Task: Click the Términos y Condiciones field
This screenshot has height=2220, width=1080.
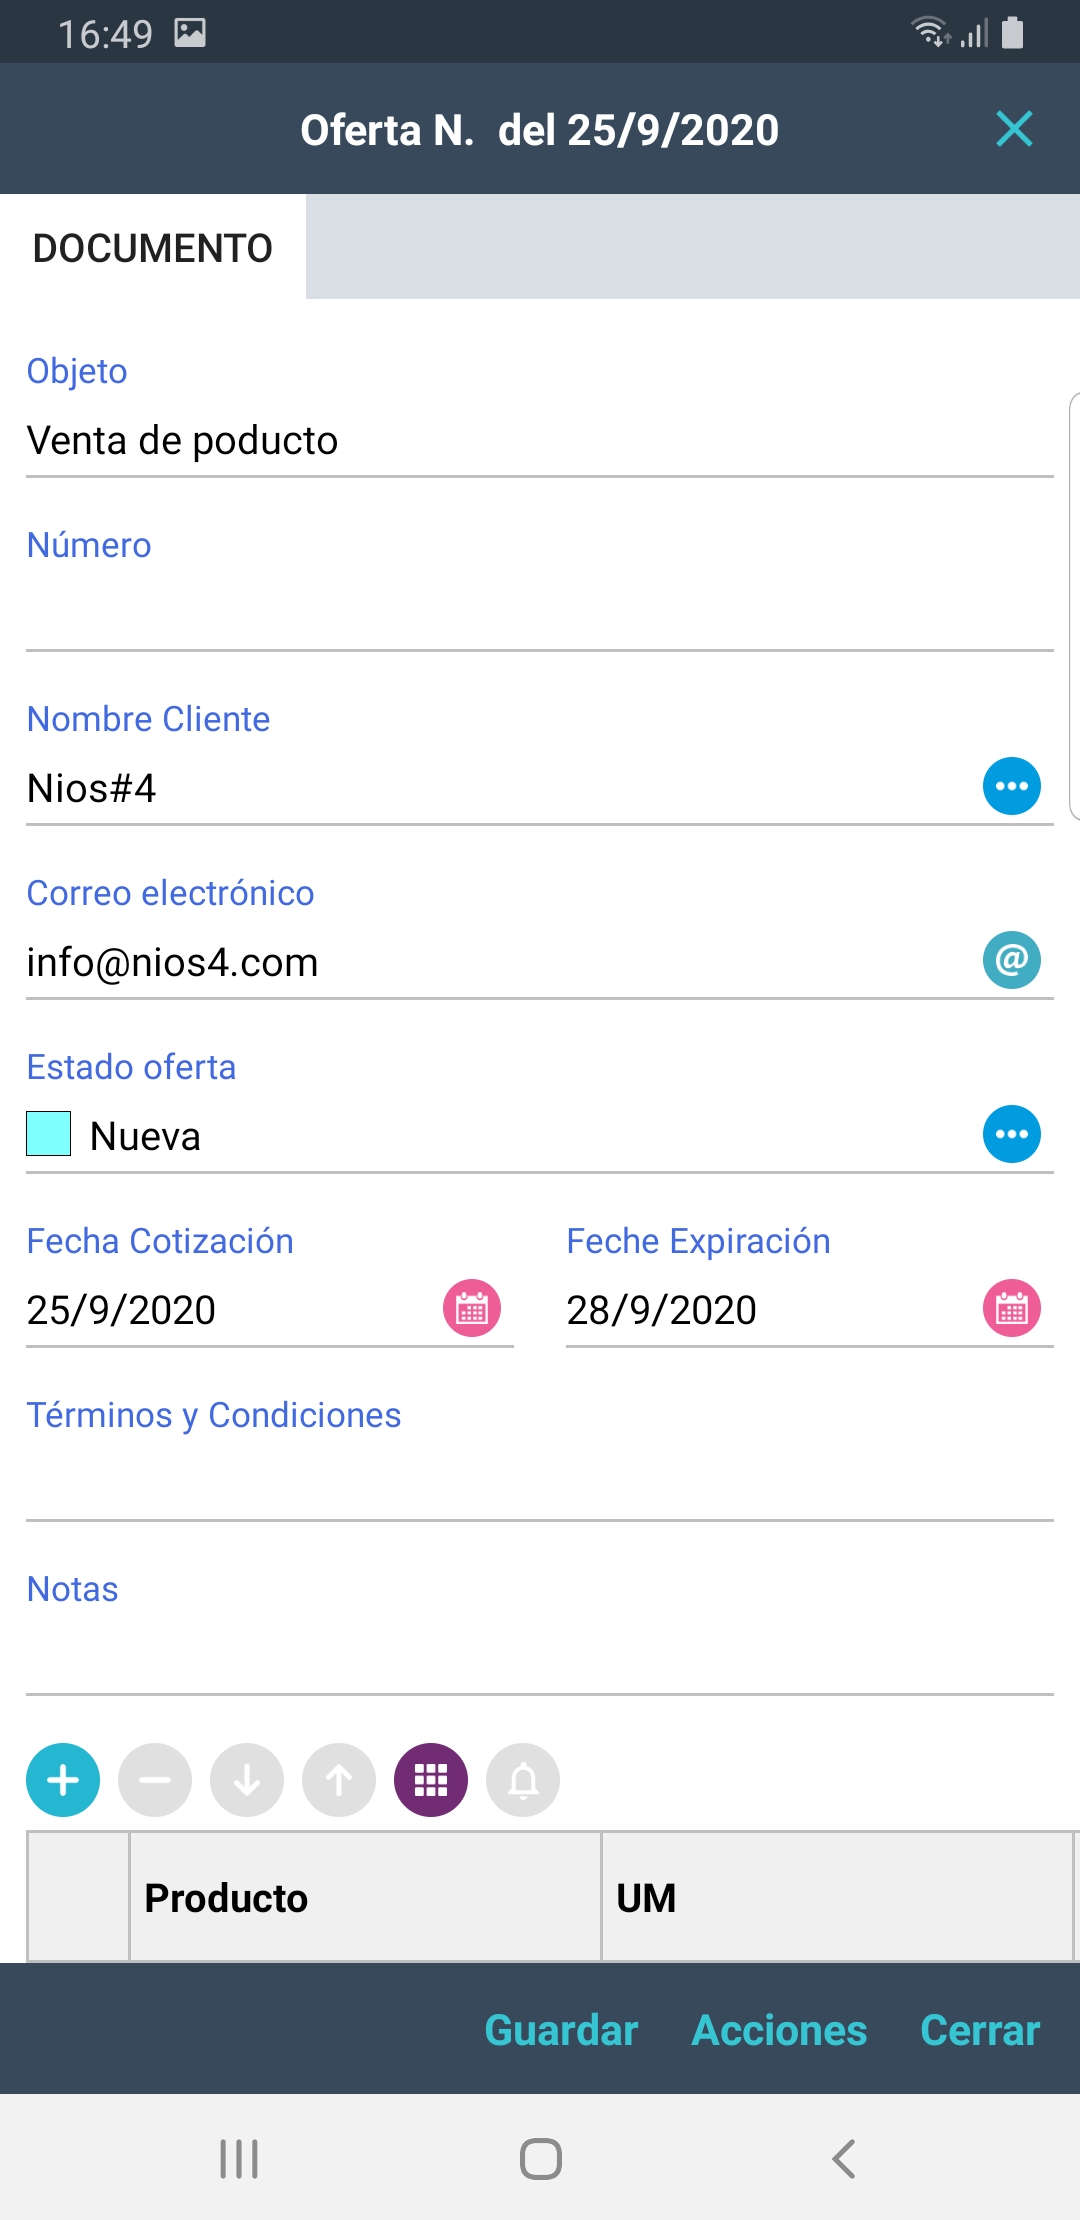Action: [540, 1485]
